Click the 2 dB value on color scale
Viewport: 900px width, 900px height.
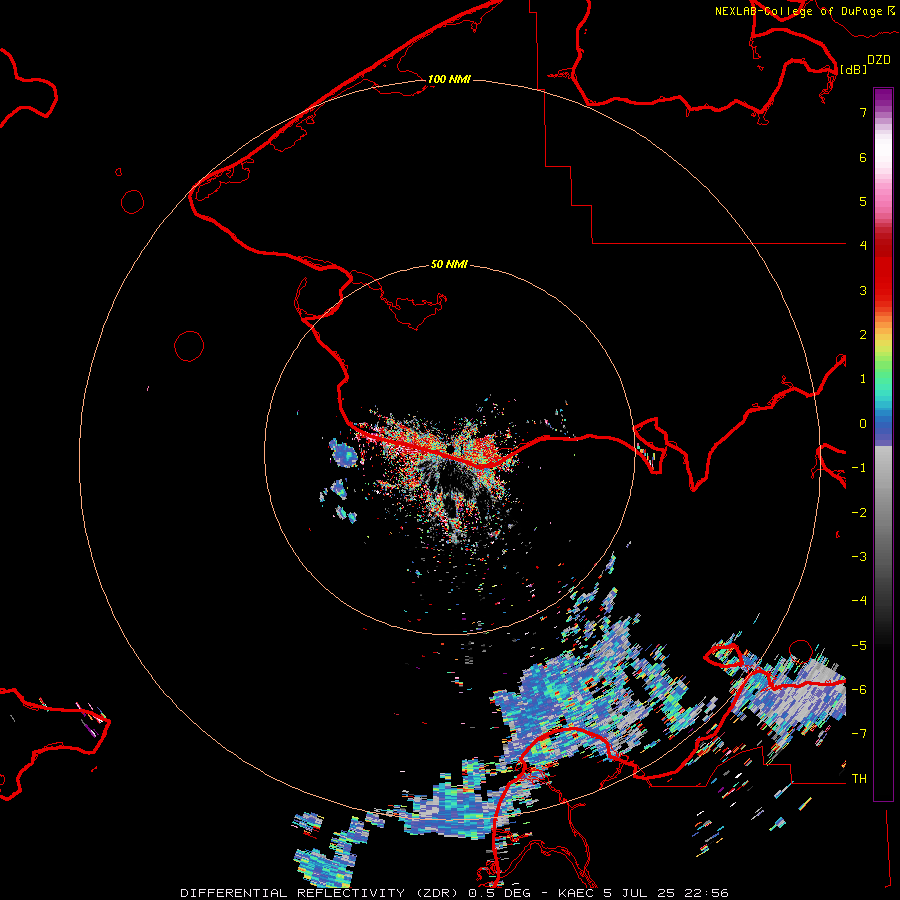pos(863,335)
